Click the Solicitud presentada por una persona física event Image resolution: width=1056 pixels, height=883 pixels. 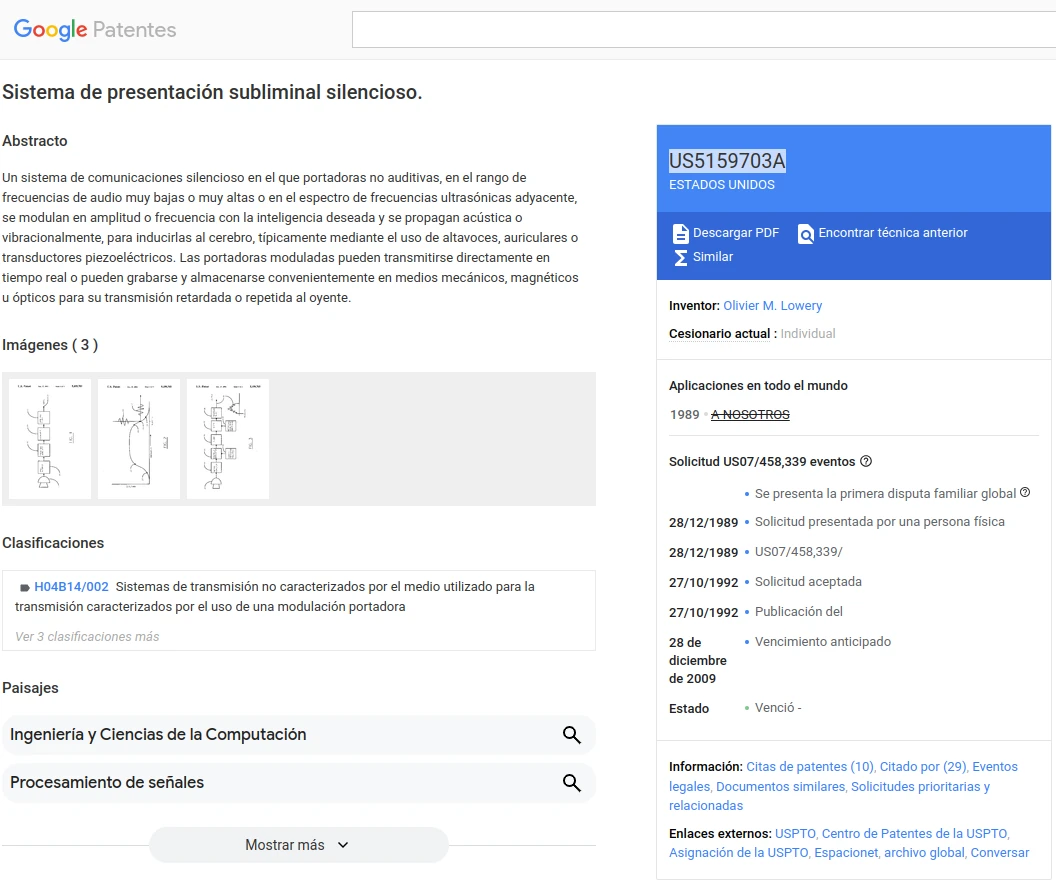[880, 522]
